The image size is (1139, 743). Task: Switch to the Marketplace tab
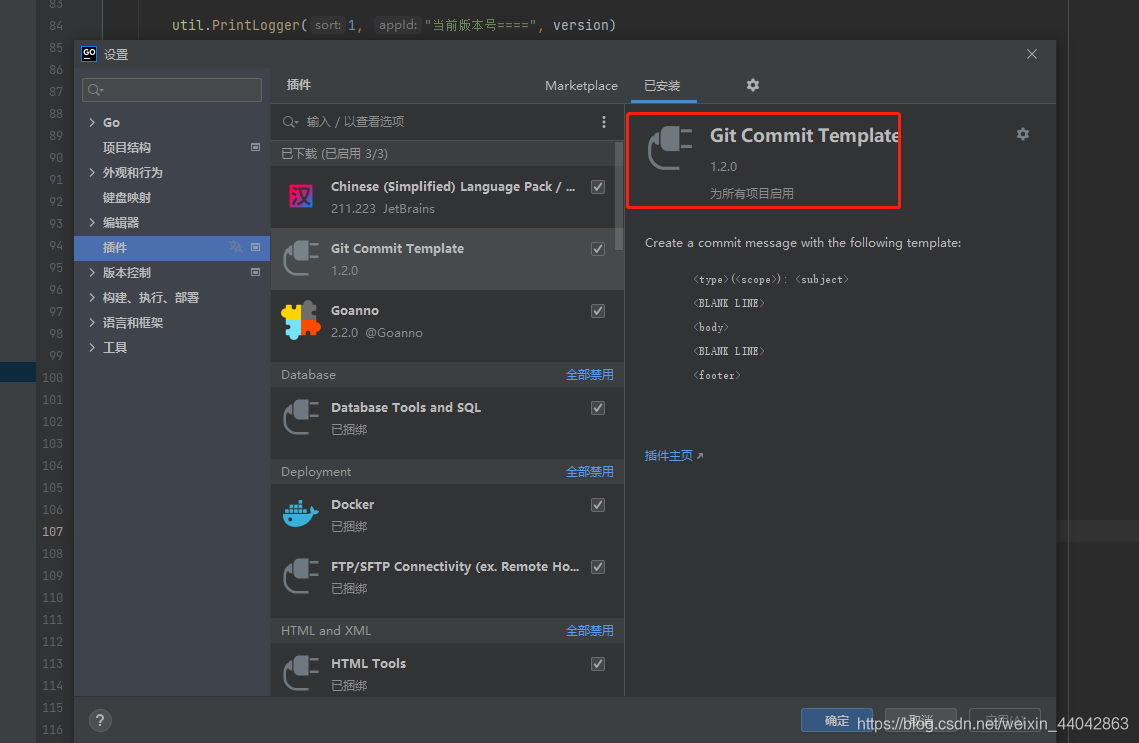581,86
